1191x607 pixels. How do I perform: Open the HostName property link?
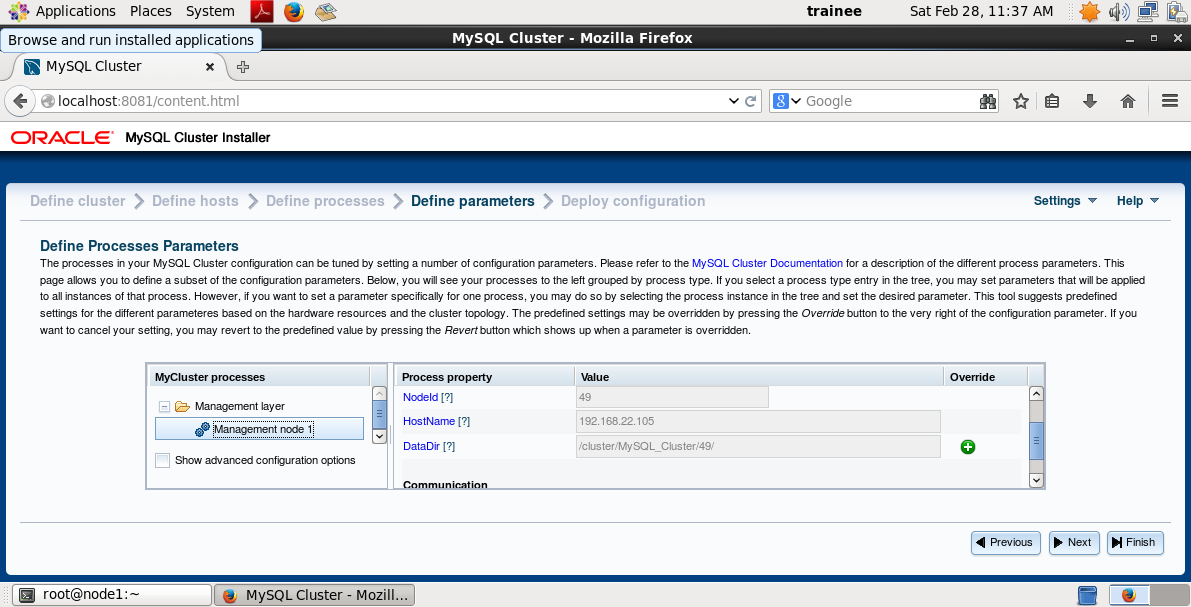(x=428, y=422)
